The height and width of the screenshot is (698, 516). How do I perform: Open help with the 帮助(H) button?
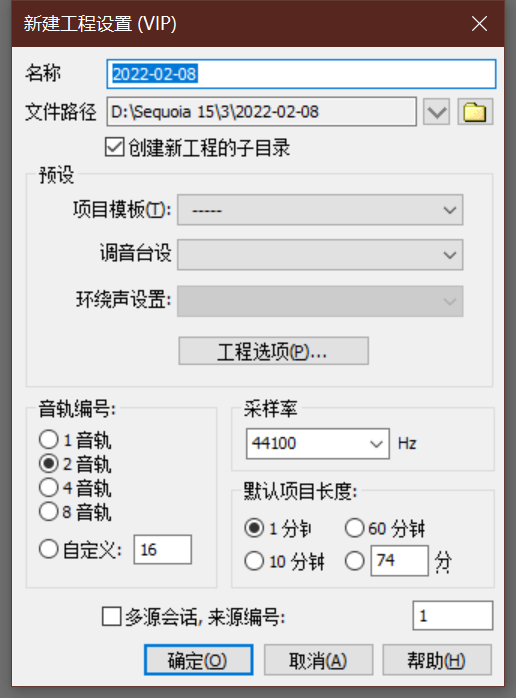click(x=437, y=660)
